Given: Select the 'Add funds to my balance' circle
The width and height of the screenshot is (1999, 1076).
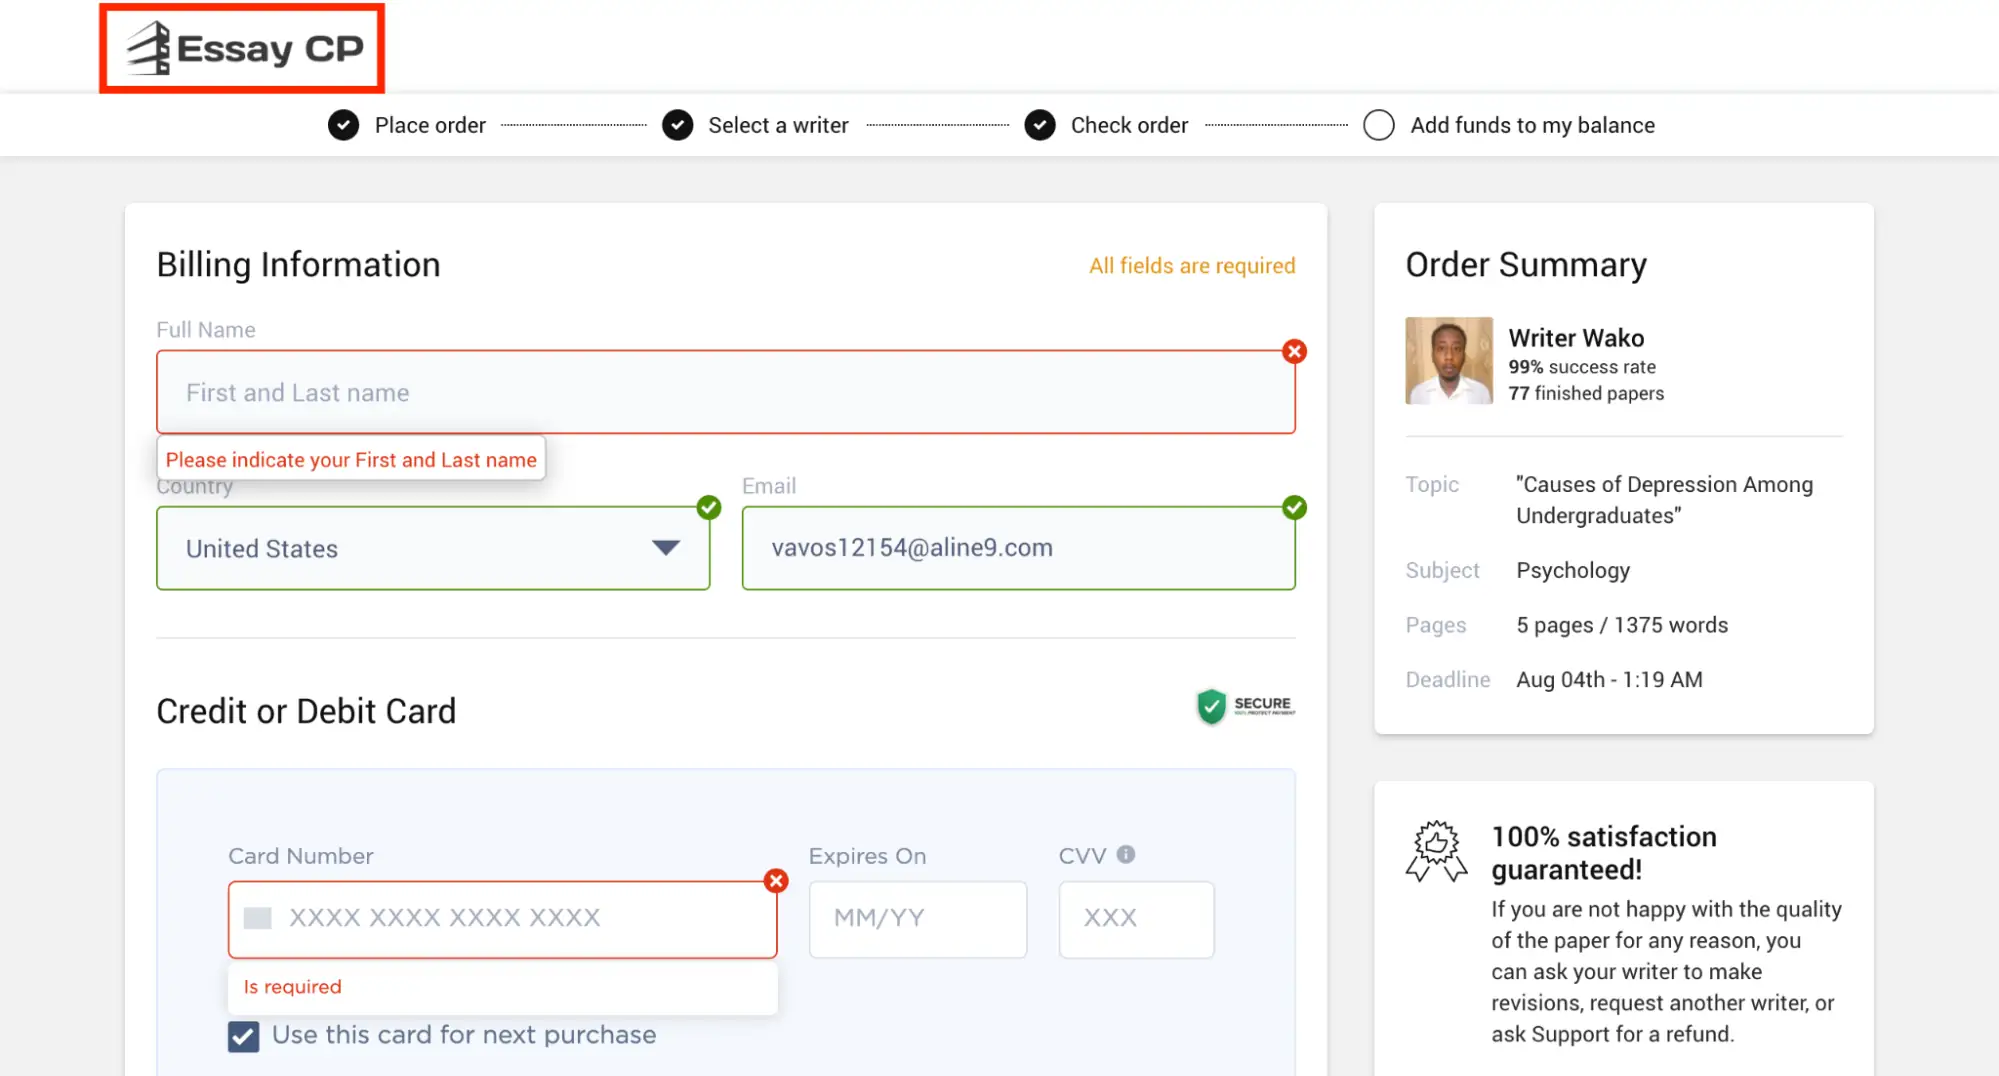Looking at the screenshot, I should tap(1379, 124).
